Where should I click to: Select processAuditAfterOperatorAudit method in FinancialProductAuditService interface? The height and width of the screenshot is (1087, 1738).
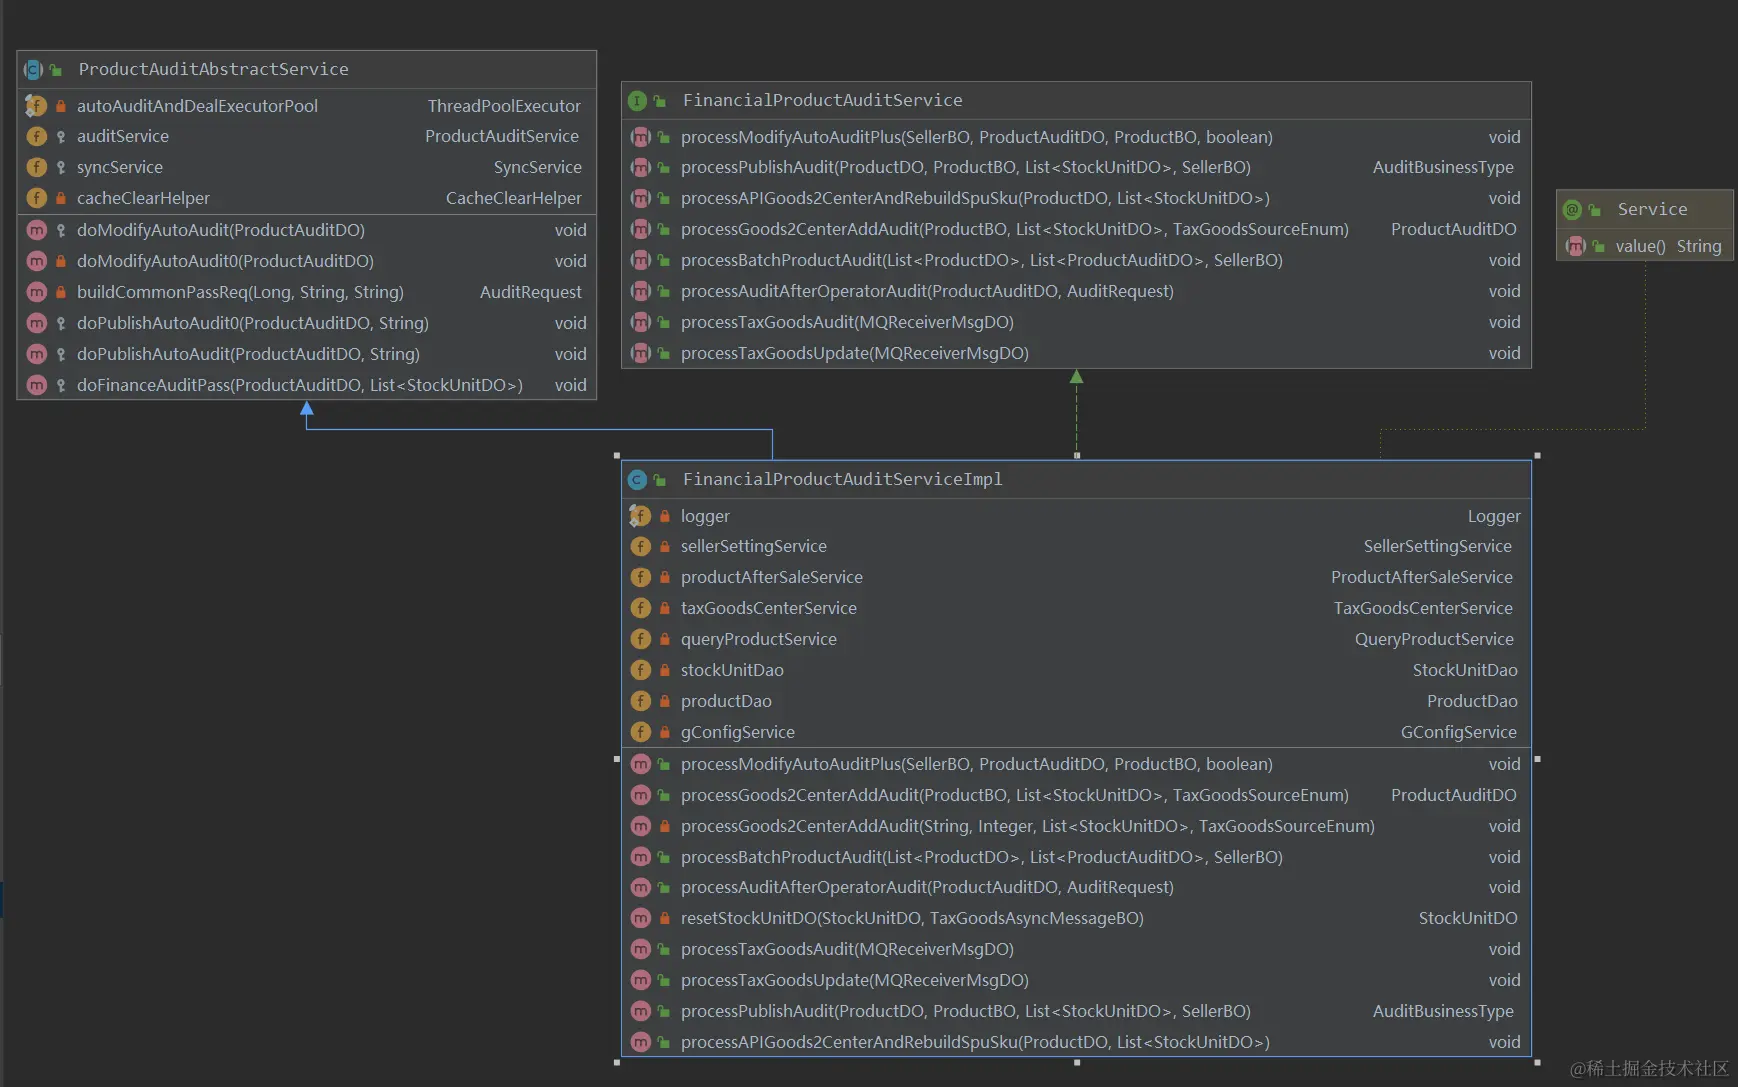point(928,291)
